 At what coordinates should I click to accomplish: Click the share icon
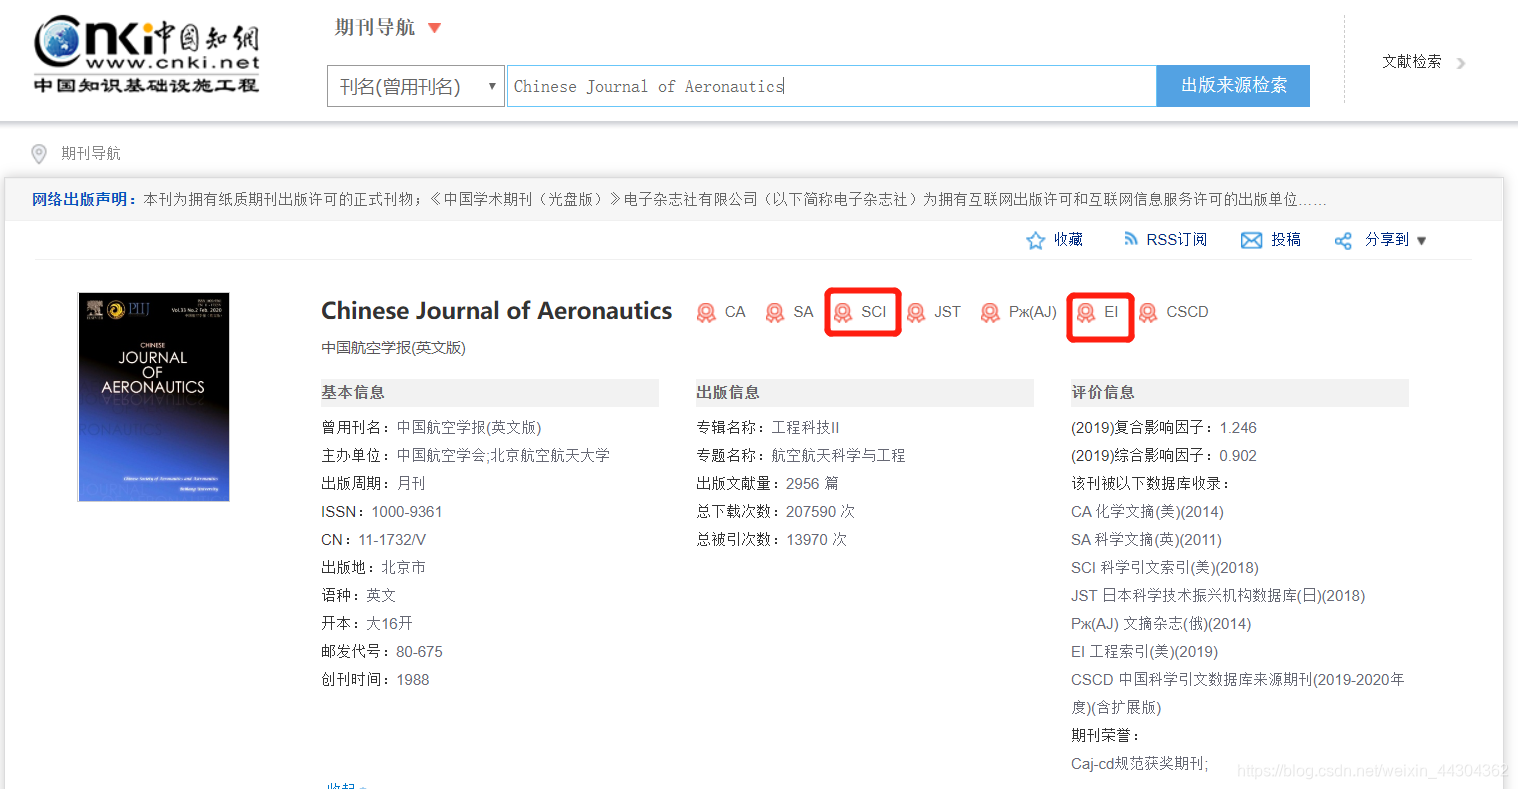pyautogui.click(x=1343, y=240)
